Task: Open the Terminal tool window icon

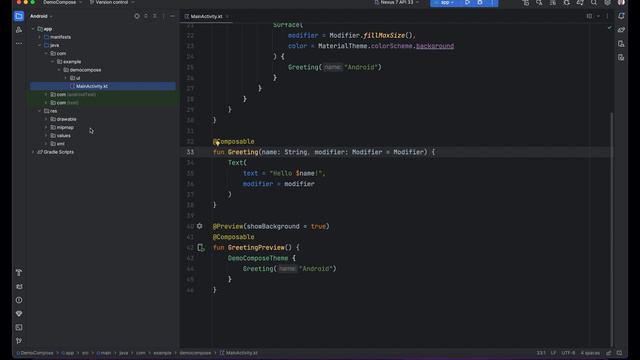Action: [19, 327]
